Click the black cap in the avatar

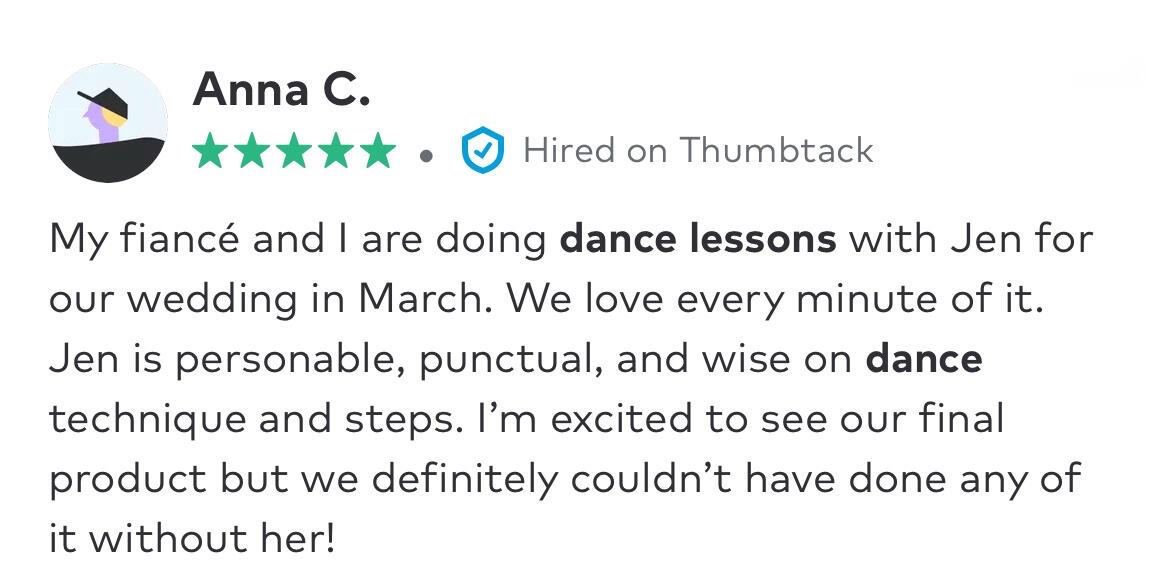104,102
